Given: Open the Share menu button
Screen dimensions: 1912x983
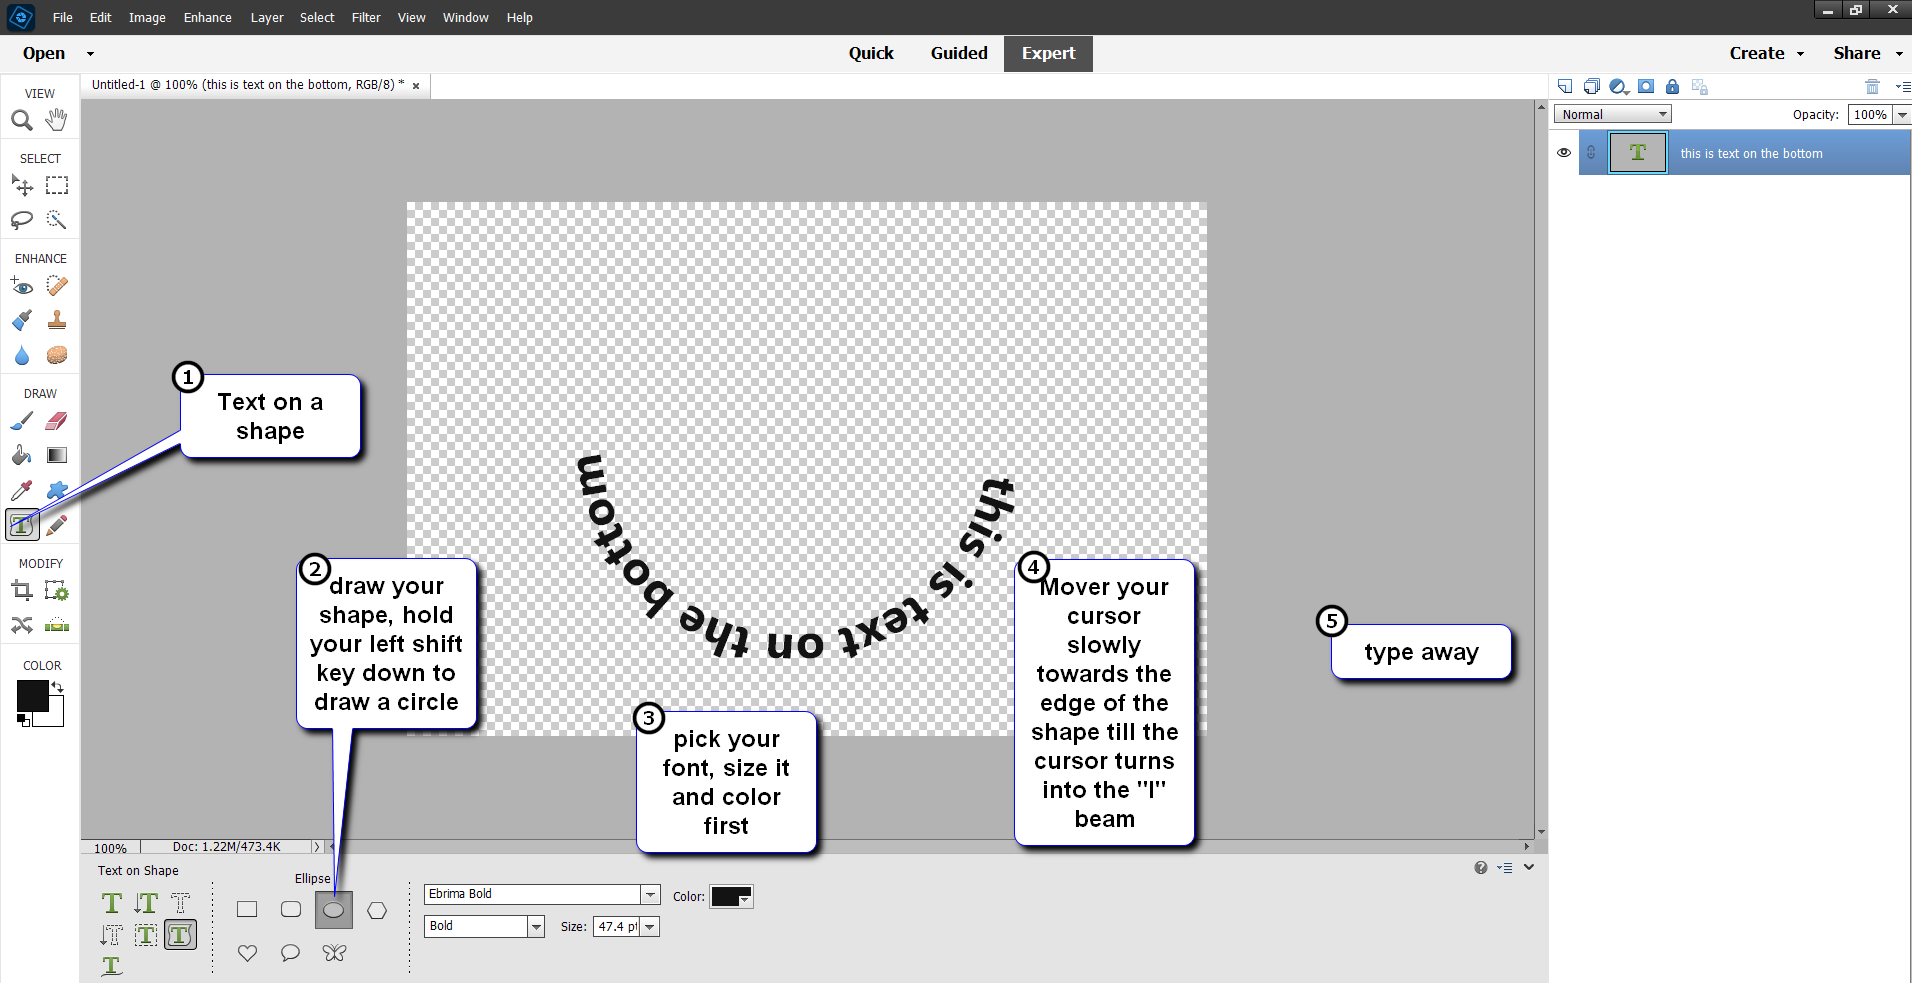Looking at the screenshot, I should pos(1858,53).
